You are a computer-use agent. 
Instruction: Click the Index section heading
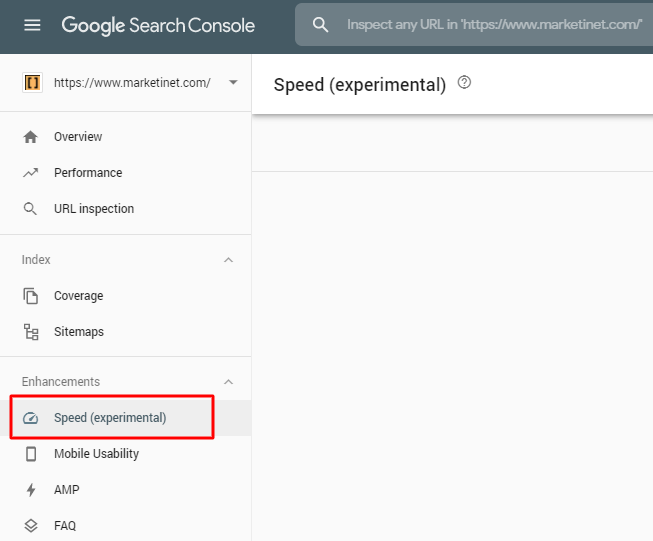tap(36, 259)
